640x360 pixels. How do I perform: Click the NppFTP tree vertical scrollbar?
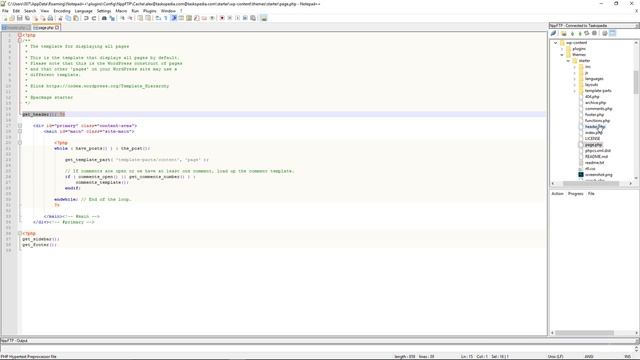(636, 110)
